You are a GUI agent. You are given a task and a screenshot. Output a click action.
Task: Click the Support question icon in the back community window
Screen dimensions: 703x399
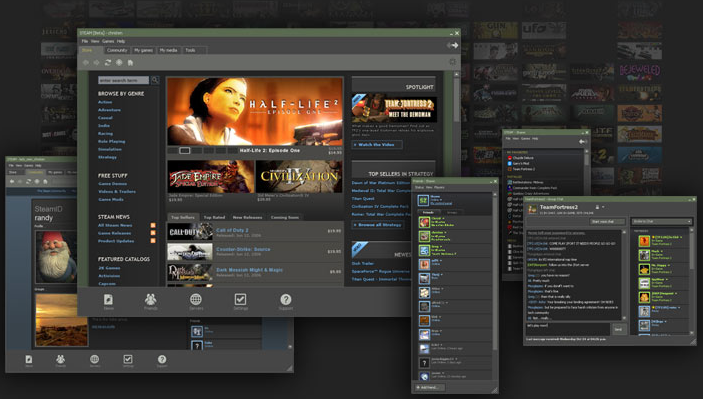[162, 360]
